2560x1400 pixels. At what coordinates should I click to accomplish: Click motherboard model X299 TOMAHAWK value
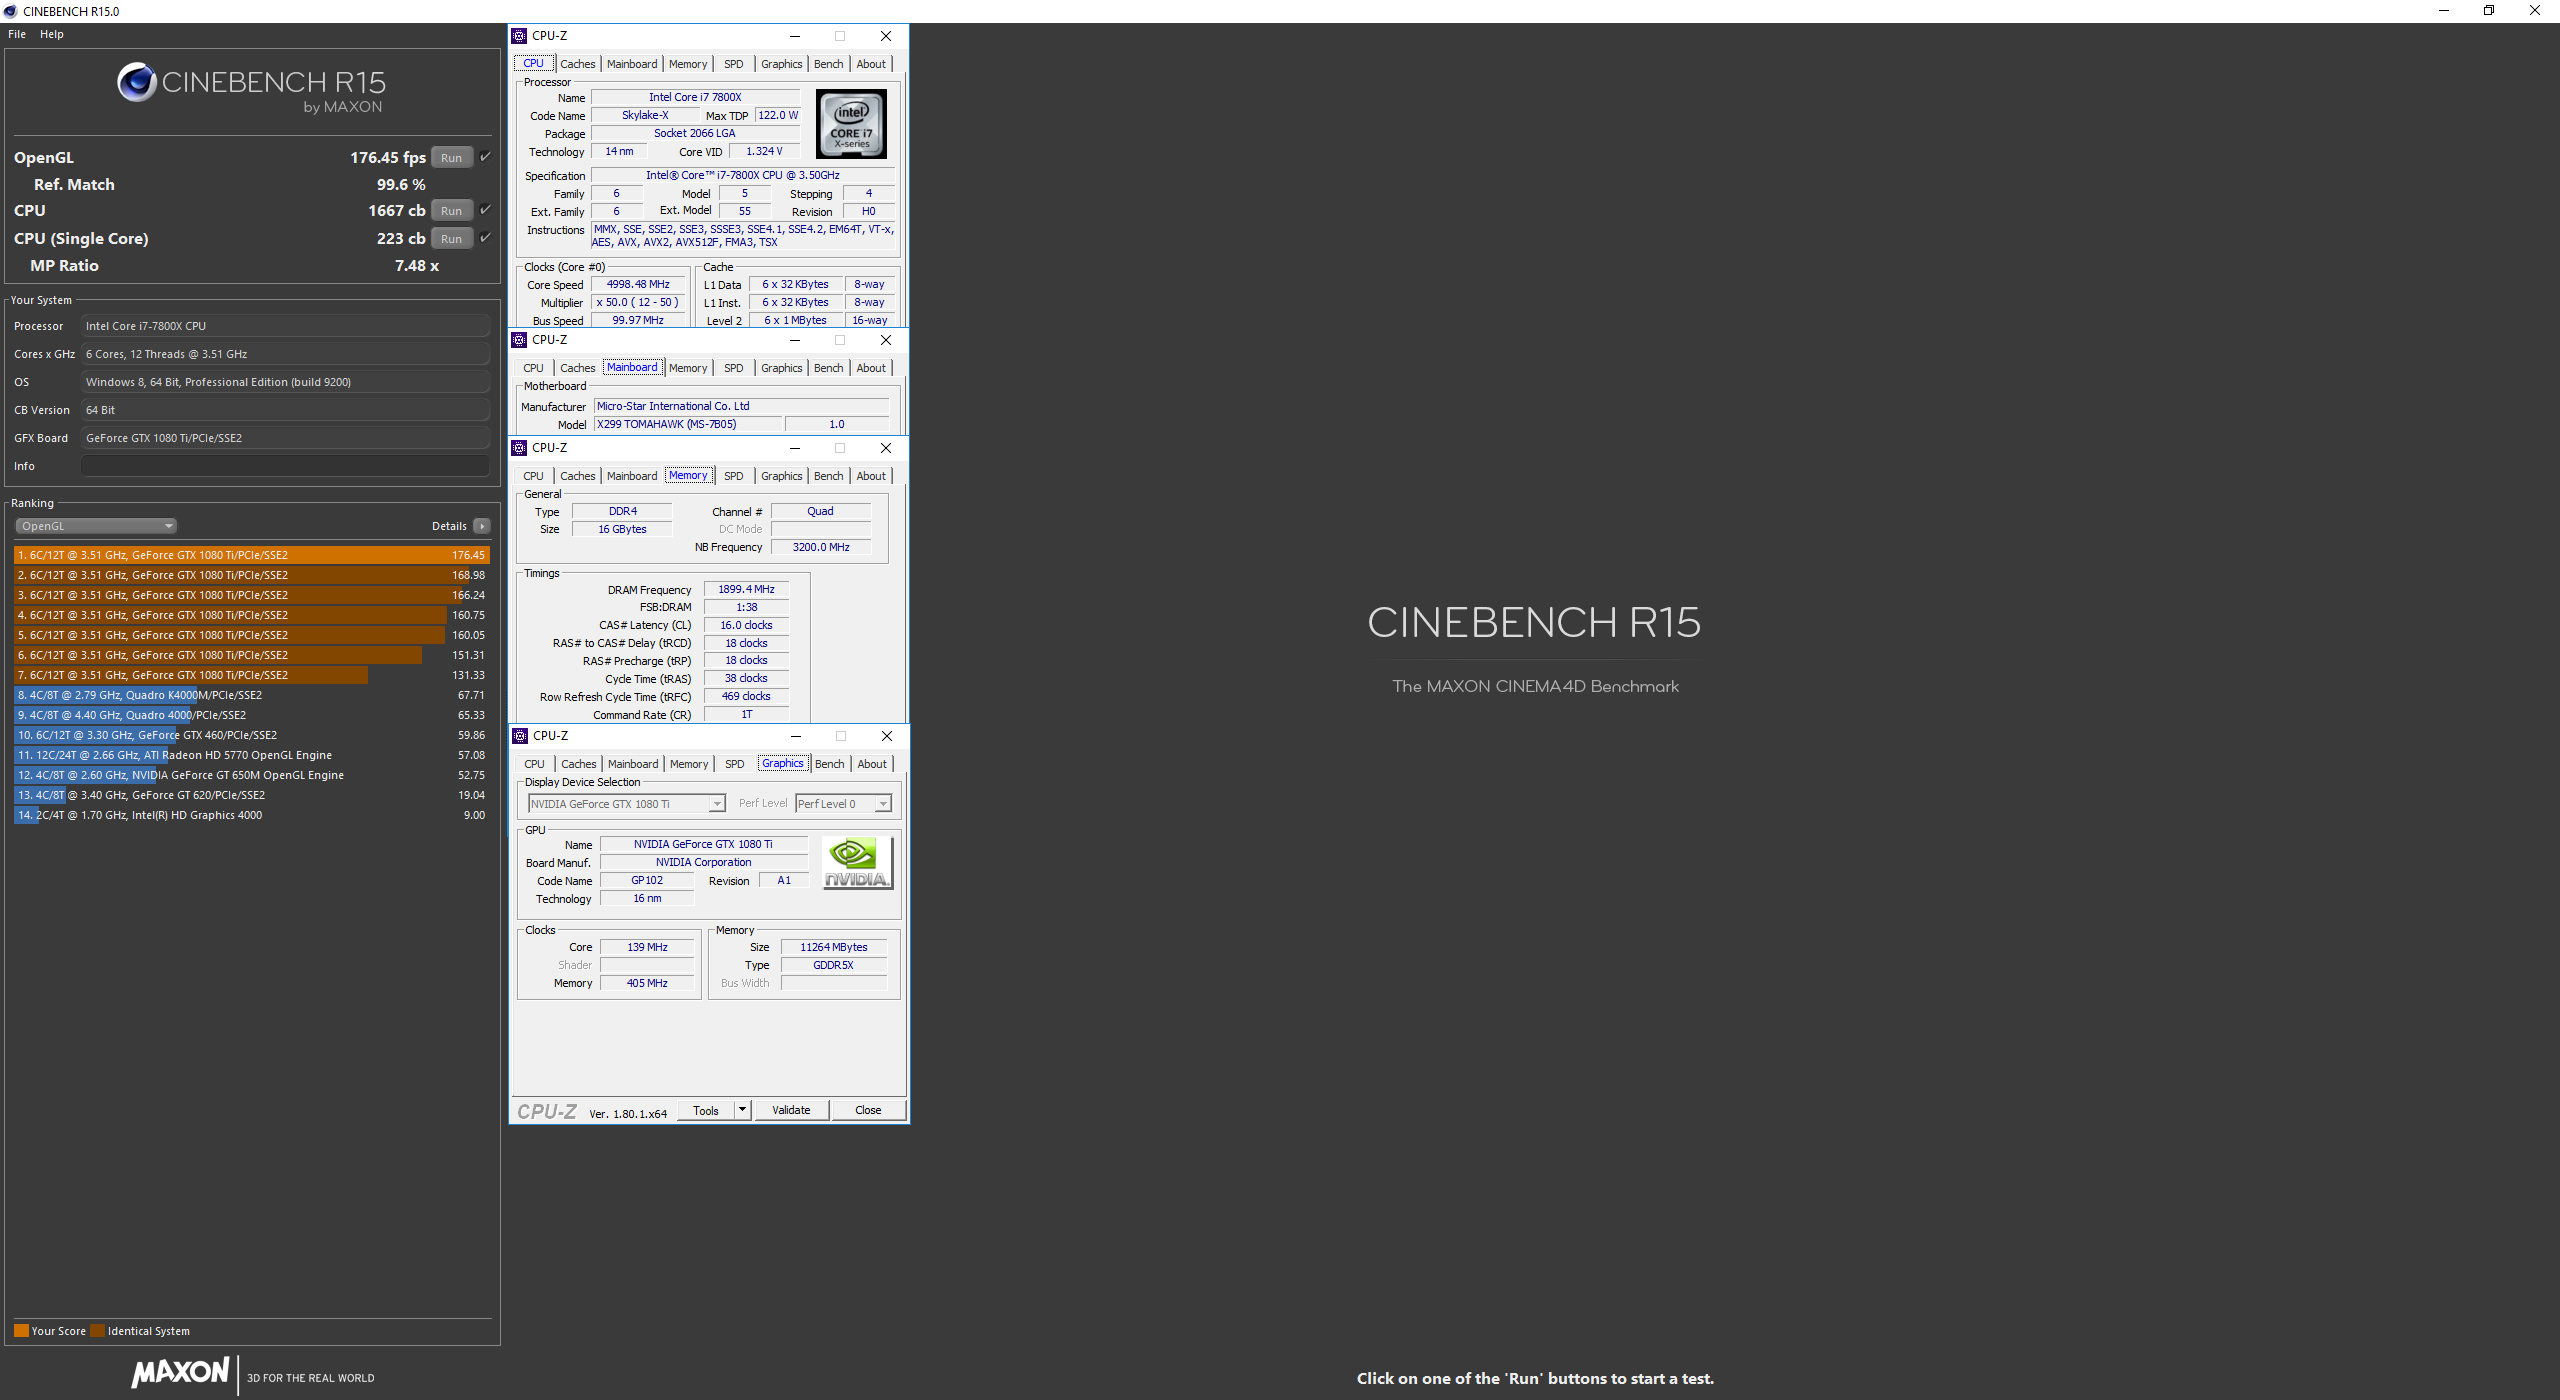(x=688, y=424)
